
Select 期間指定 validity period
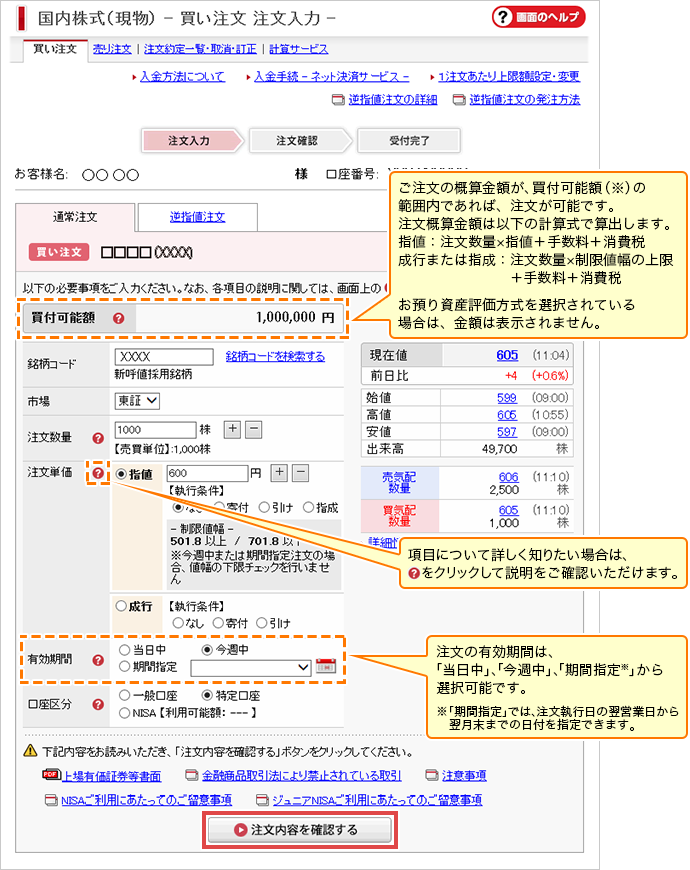[x=125, y=666]
